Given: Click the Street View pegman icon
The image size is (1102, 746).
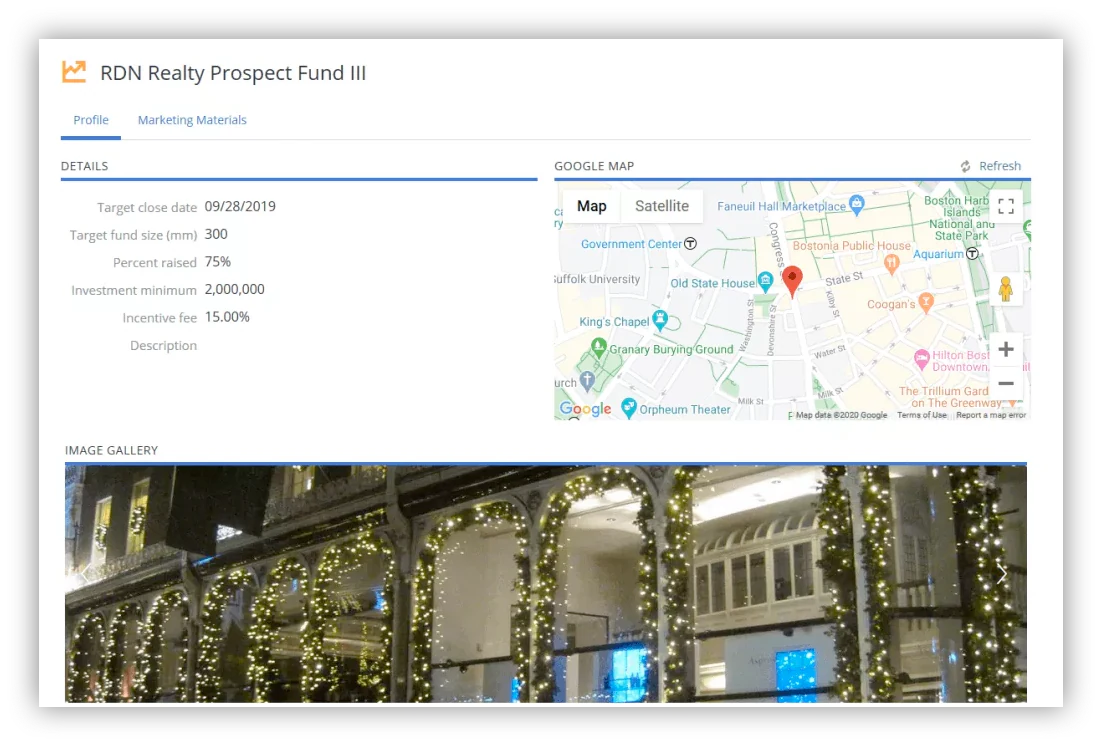Looking at the screenshot, I should tap(1006, 289).
